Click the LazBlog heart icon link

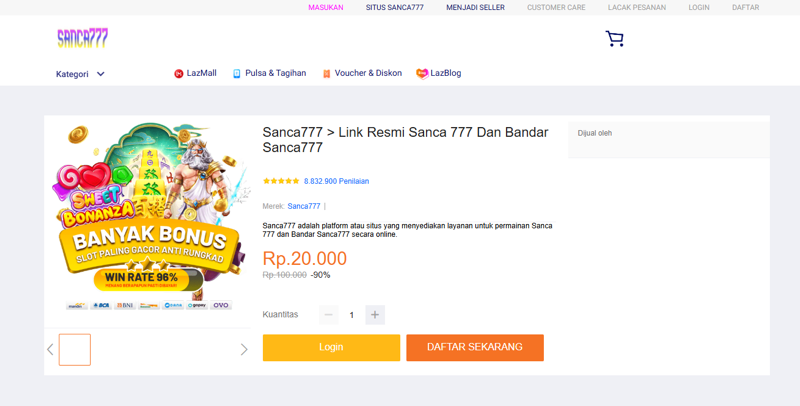coord(422,74)
